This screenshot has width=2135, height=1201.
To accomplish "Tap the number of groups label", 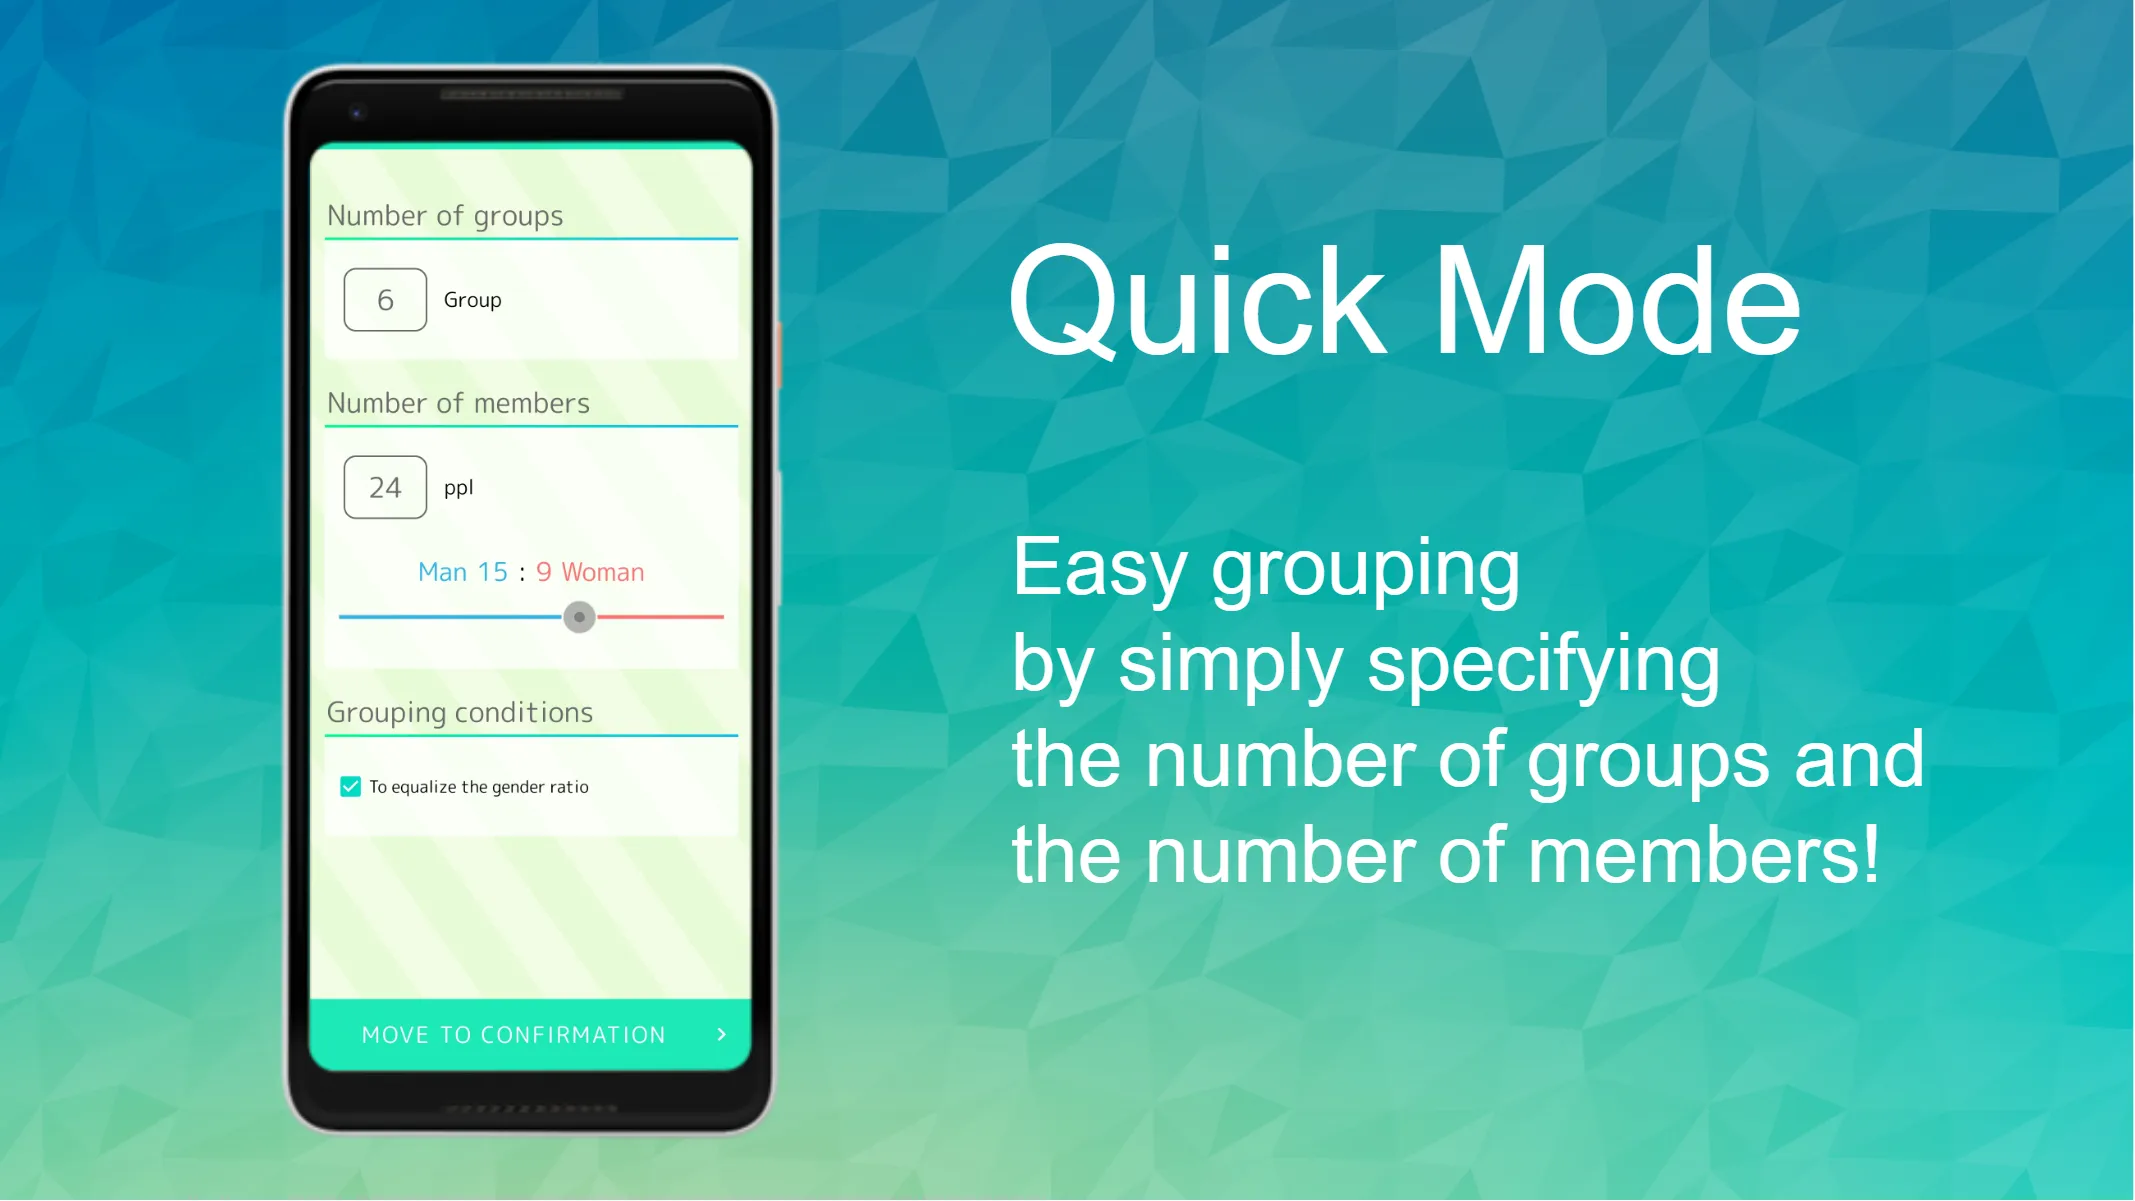I will tap(444, 216).
